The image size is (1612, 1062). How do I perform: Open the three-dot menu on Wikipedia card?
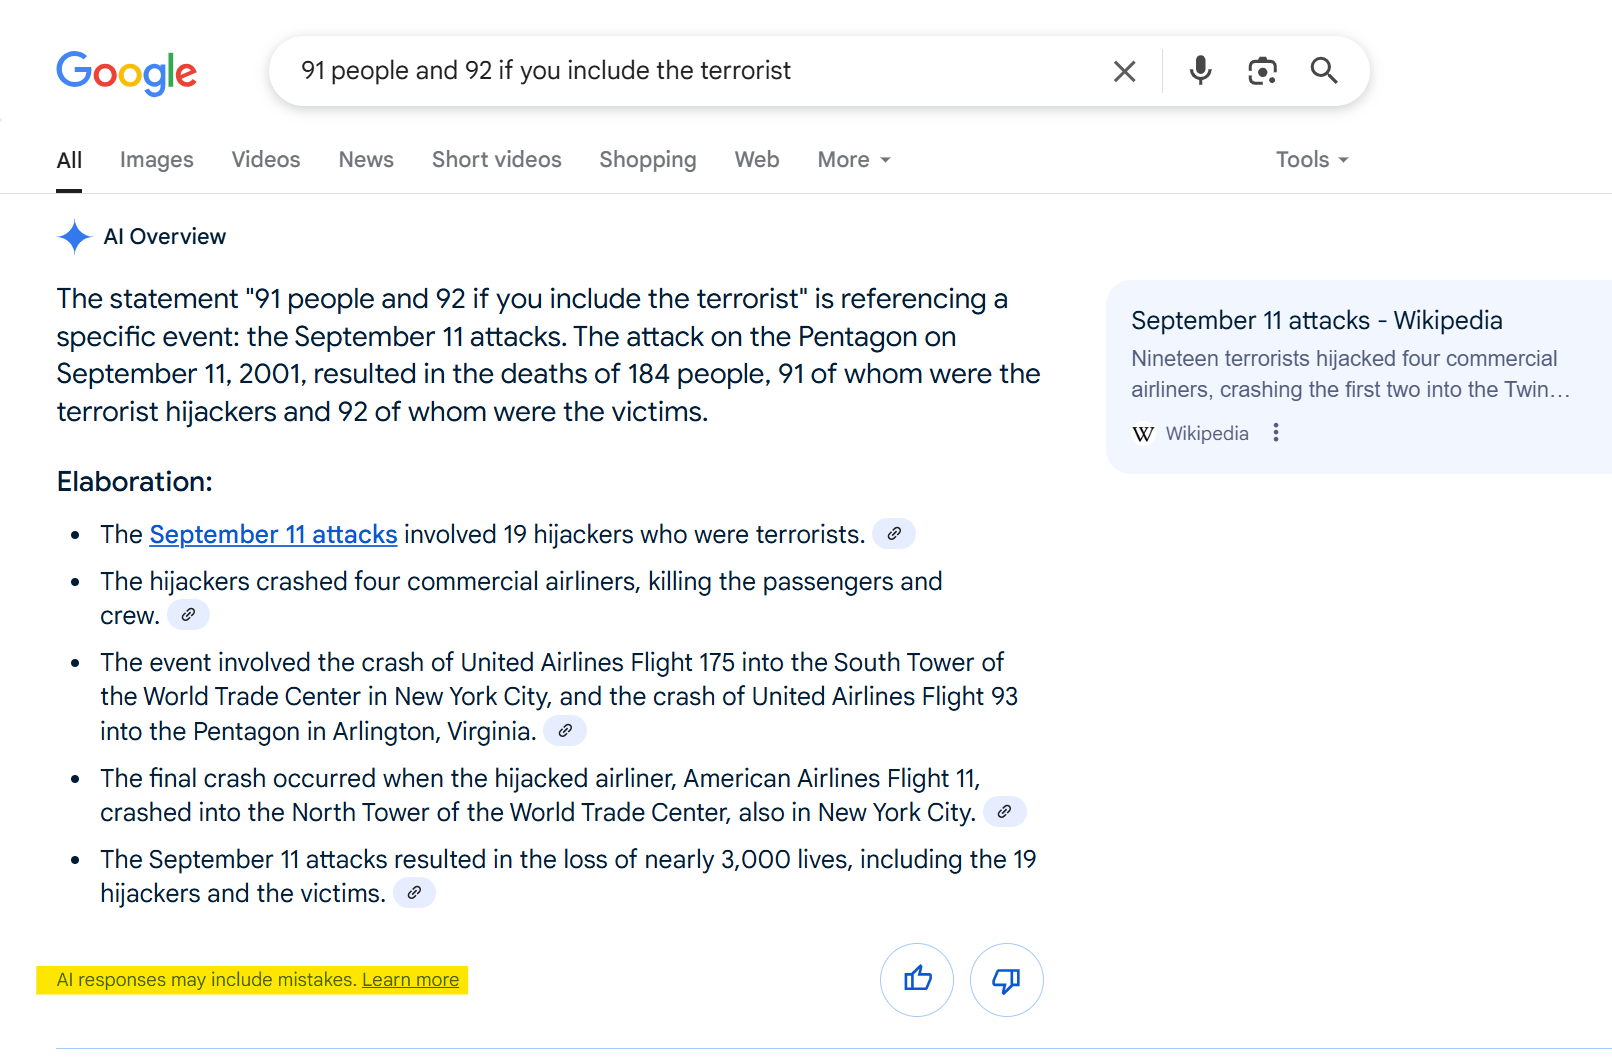point(1276,433)
